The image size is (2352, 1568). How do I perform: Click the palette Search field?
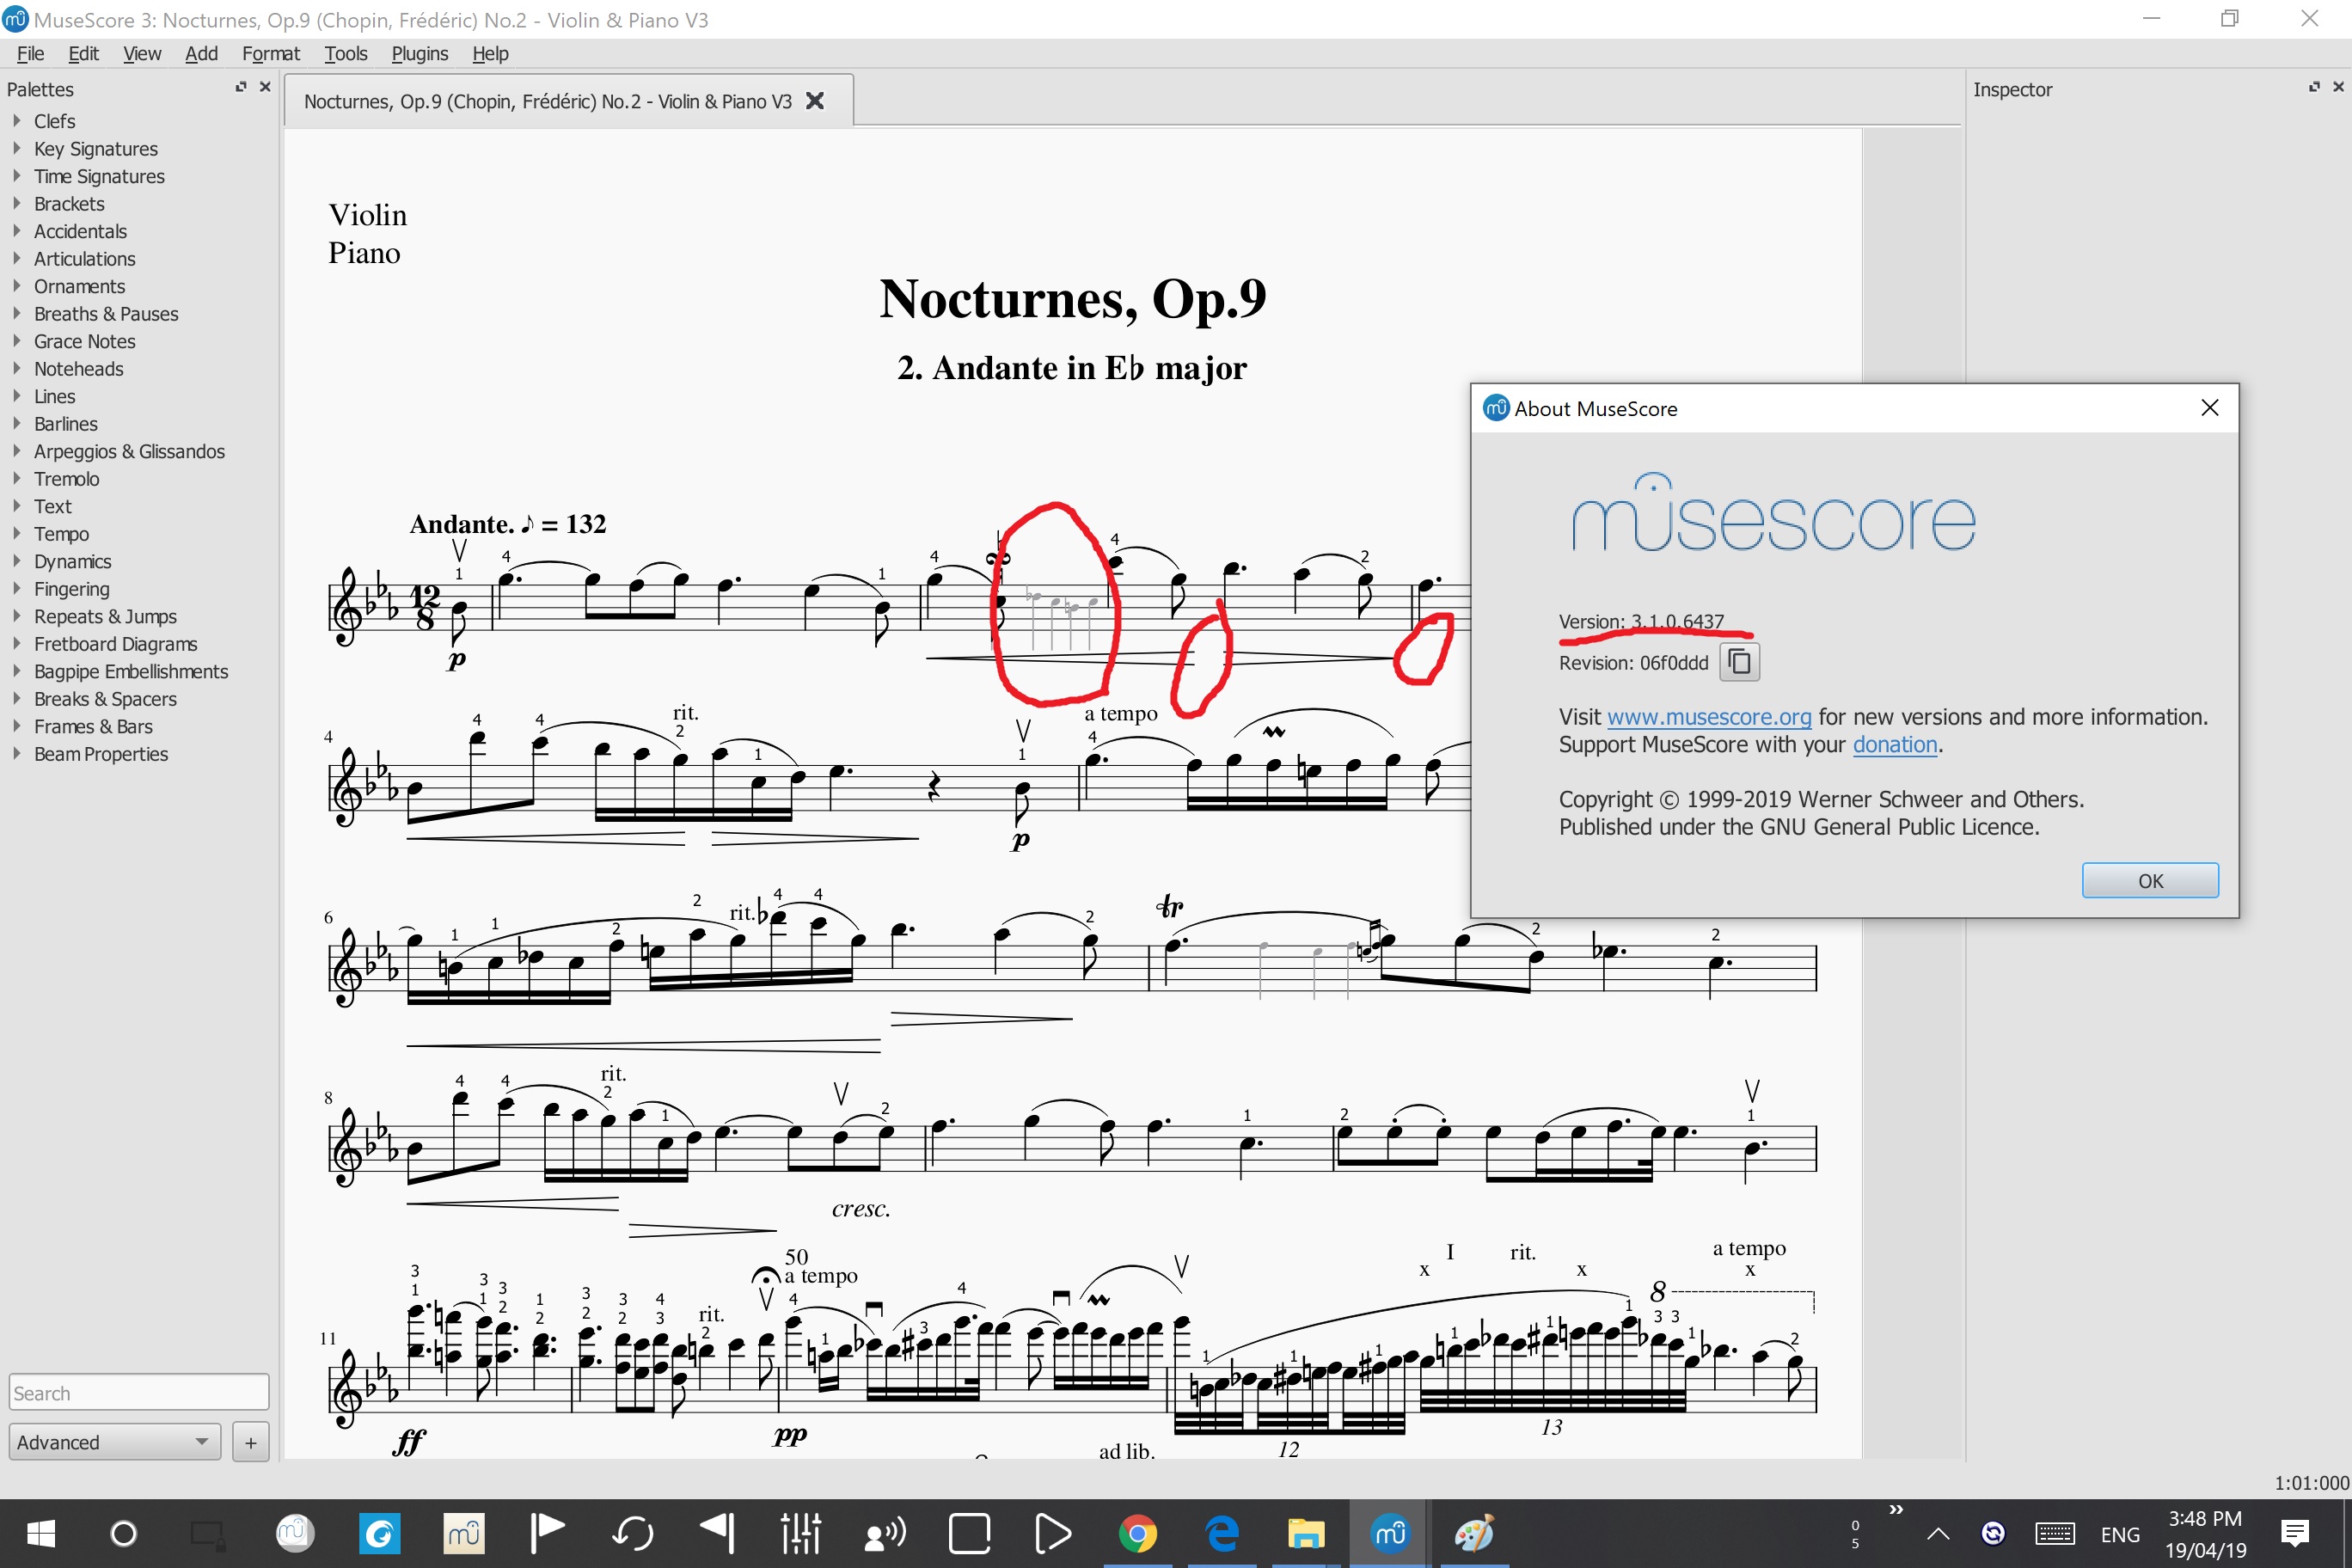click(139, 1393)
